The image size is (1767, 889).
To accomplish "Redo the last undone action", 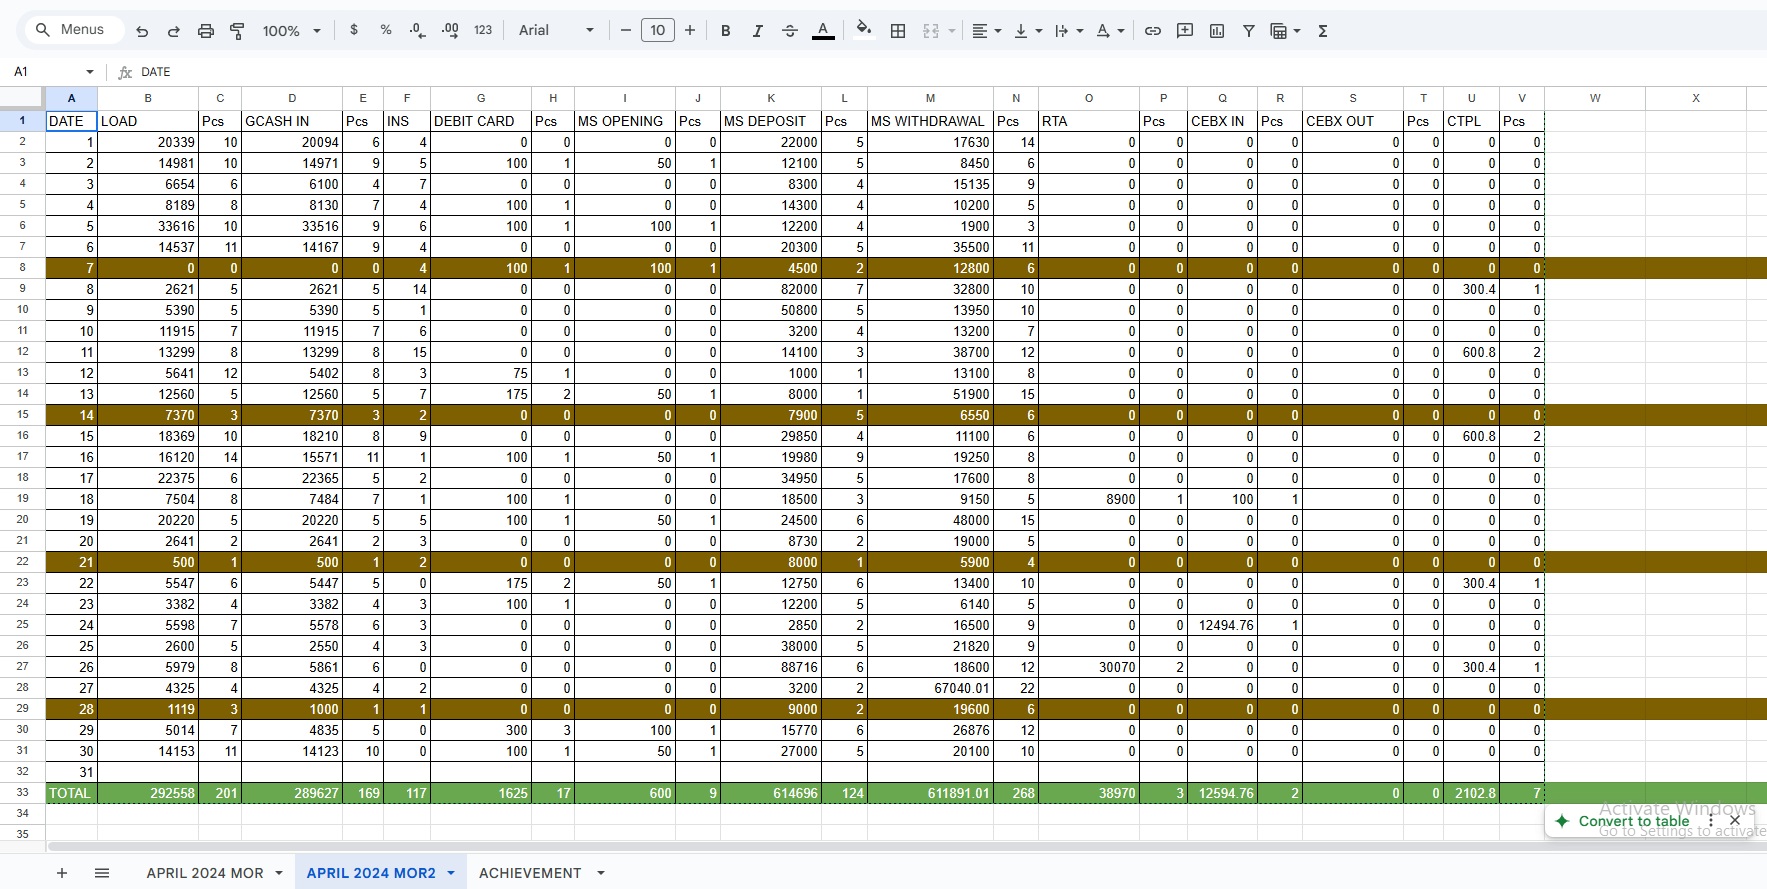I will pyautogui.click(x=174, y=31).
